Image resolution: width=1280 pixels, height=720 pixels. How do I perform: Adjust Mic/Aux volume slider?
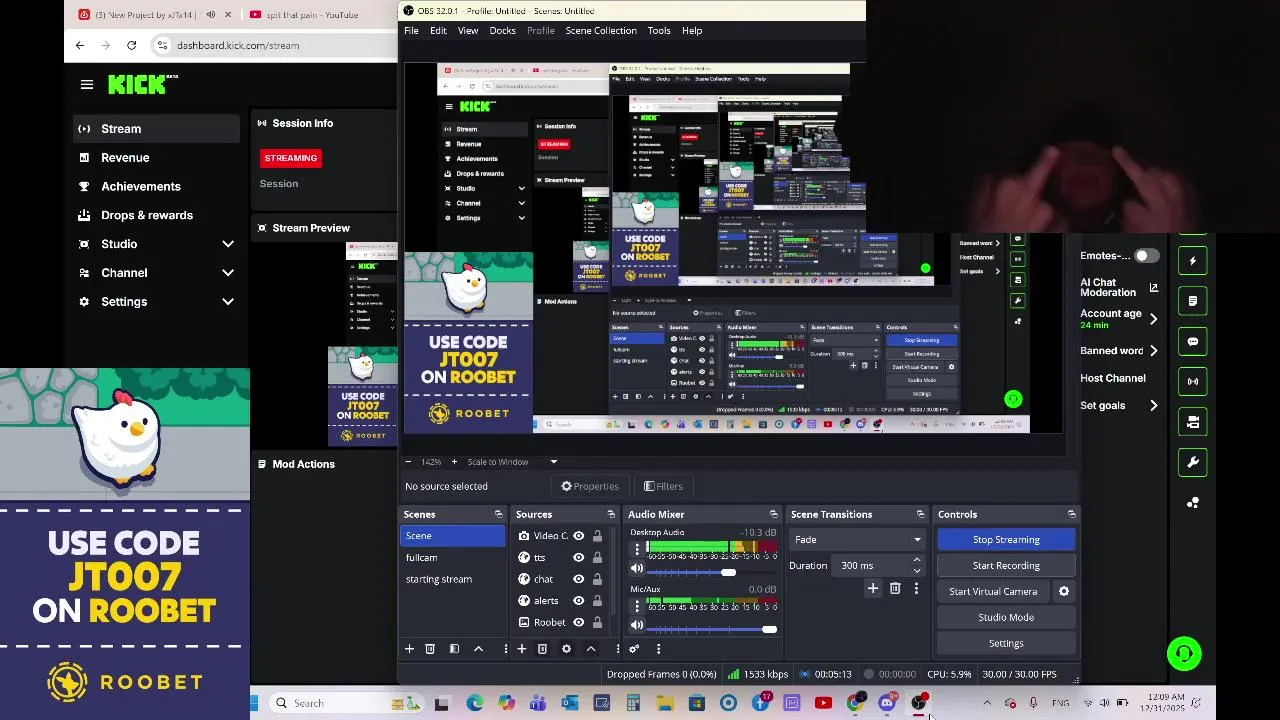pyautogui.click(x=769, y=629)
